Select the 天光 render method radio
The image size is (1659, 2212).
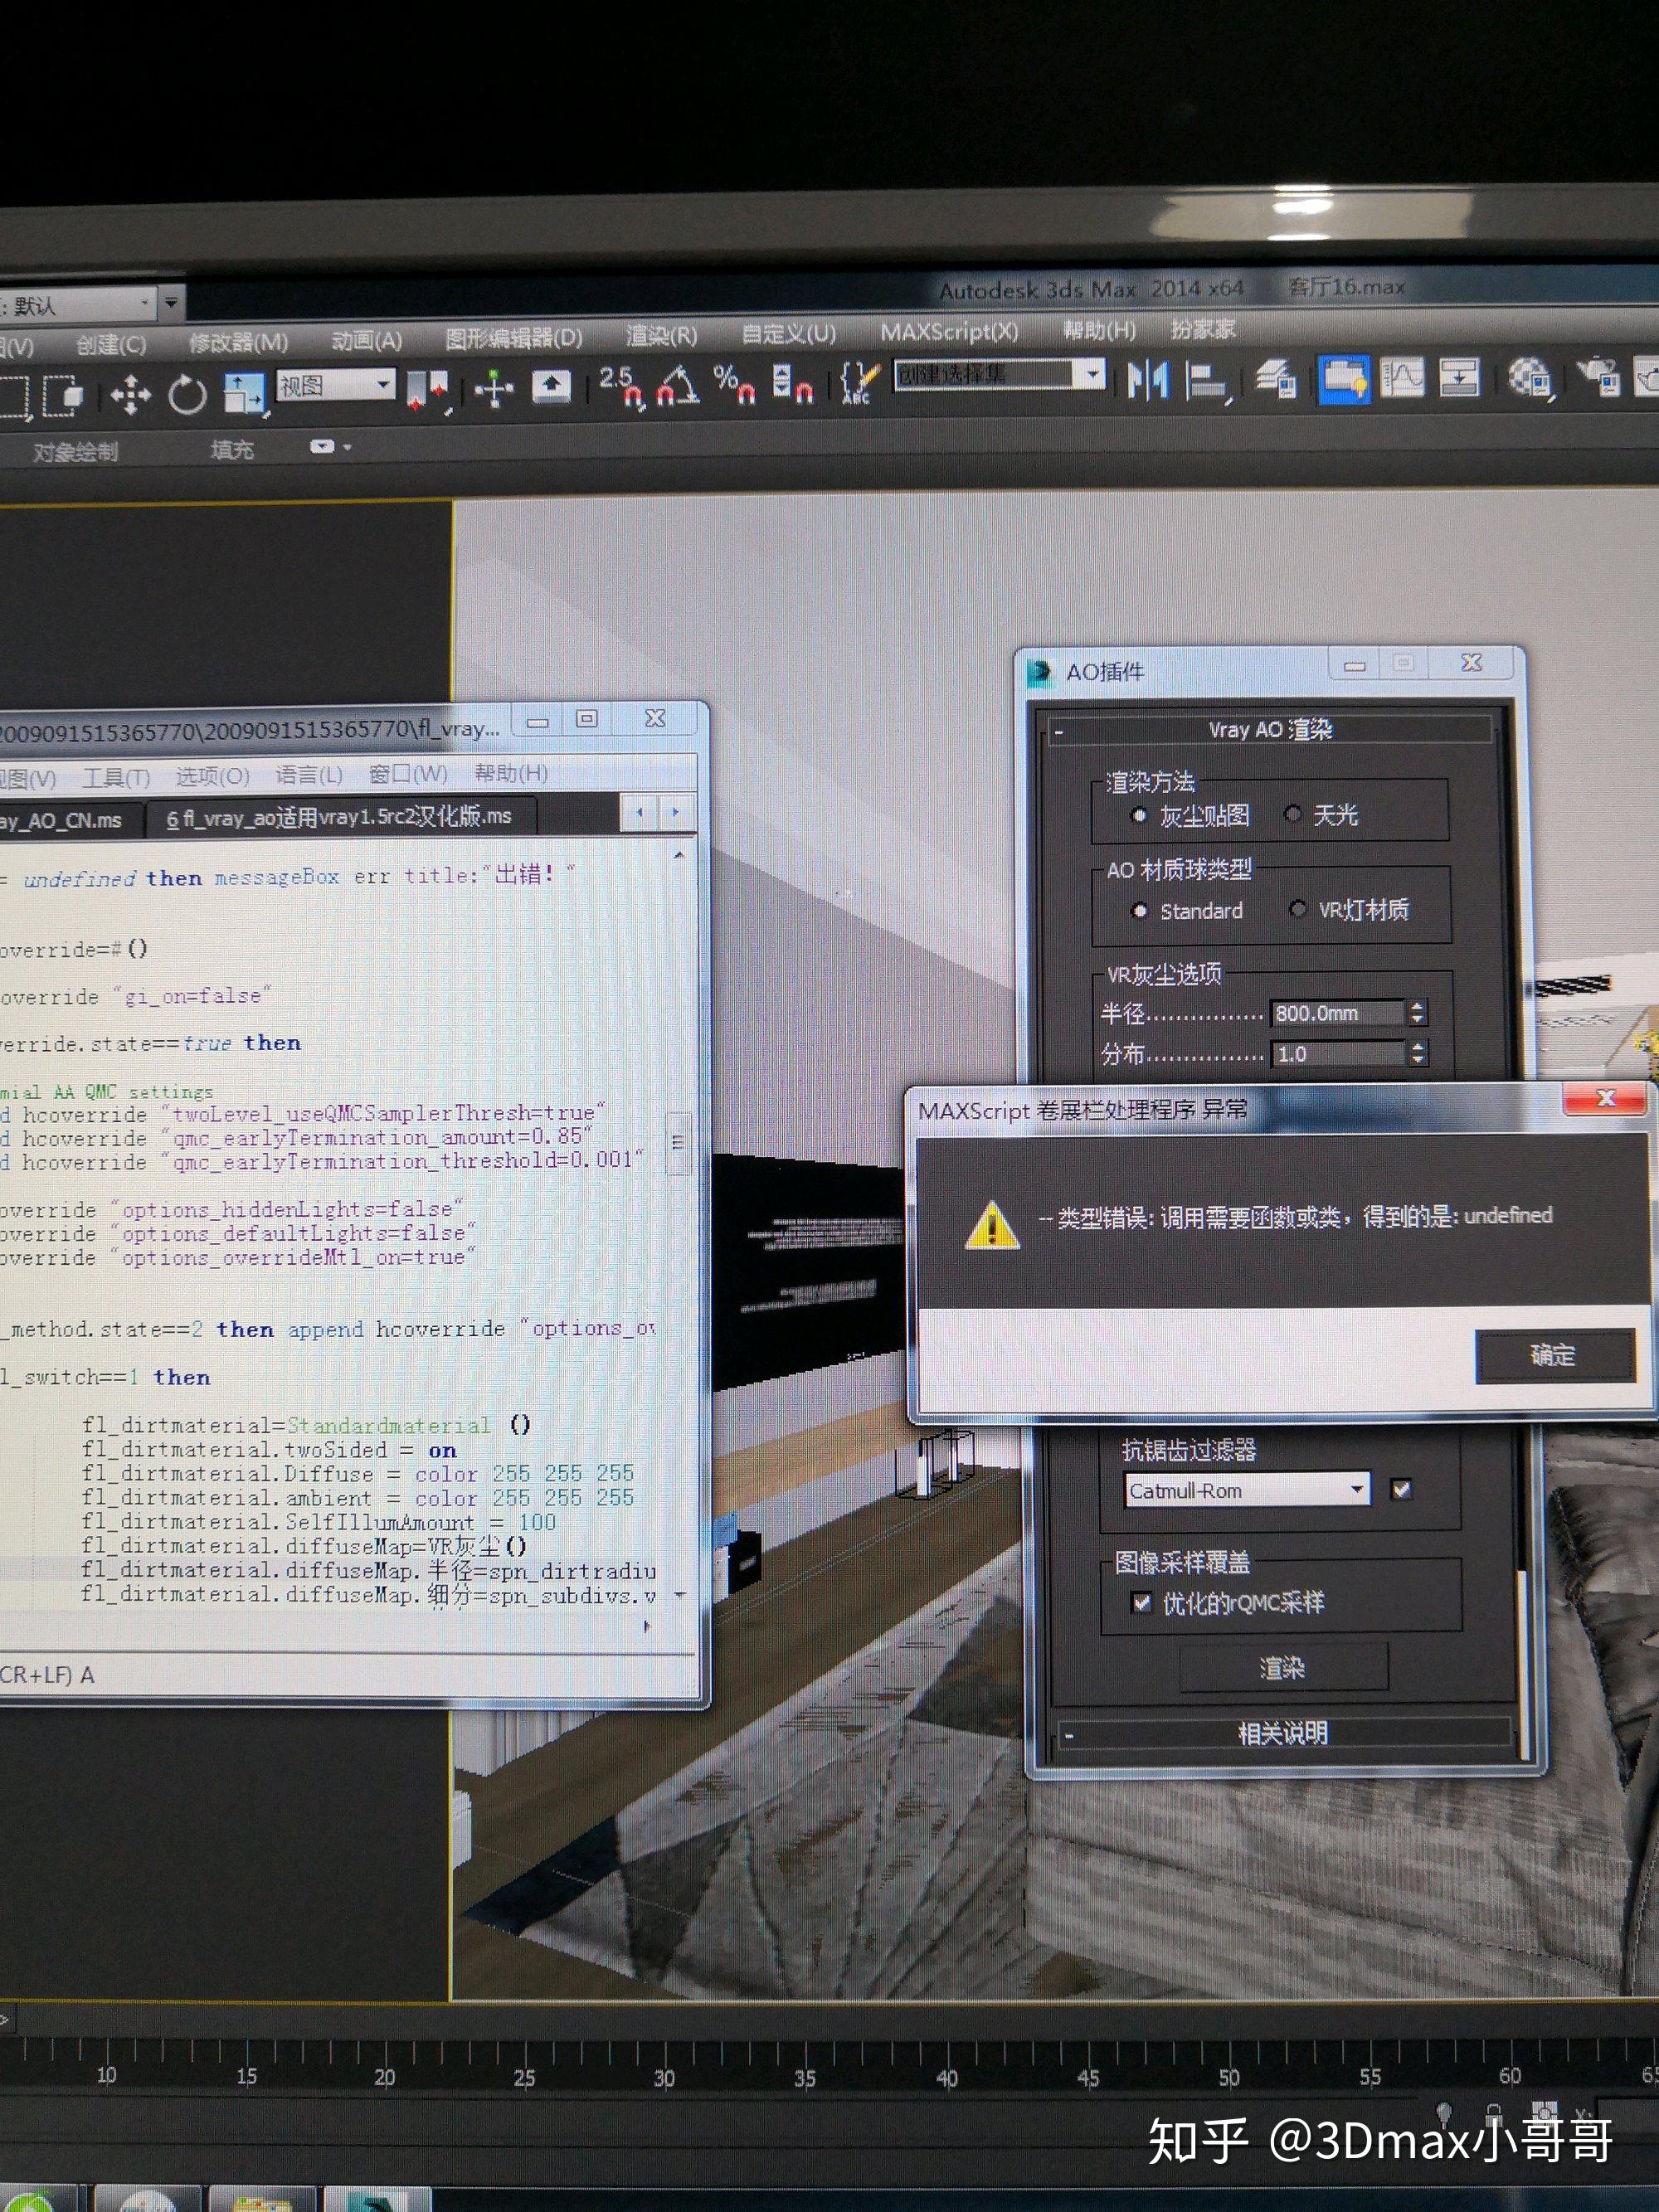1292,814
